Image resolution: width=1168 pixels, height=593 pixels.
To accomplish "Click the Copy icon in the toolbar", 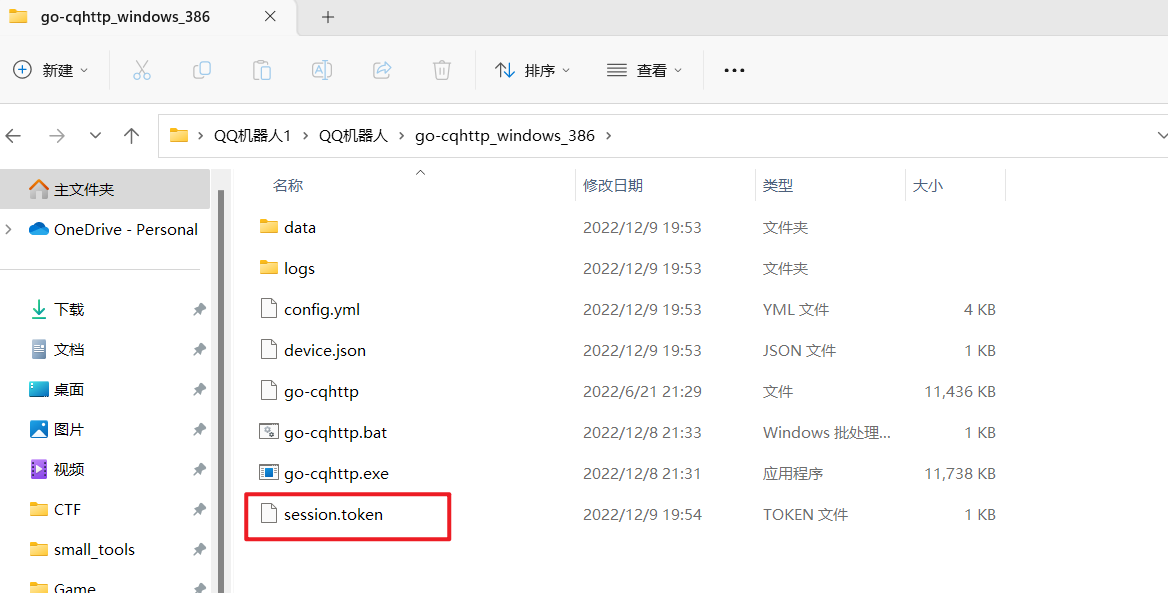I will (x=201, y=70).
